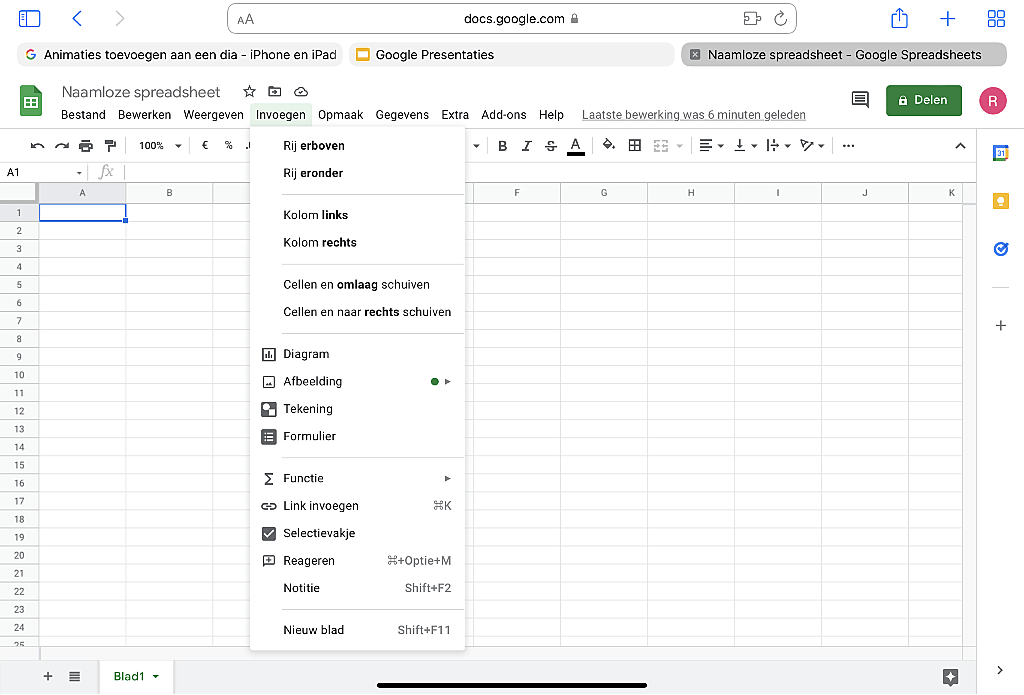This screenshot has width=1024, height=695.
Task: Add a new sheet with the plus button
Action: click(48, 676)
